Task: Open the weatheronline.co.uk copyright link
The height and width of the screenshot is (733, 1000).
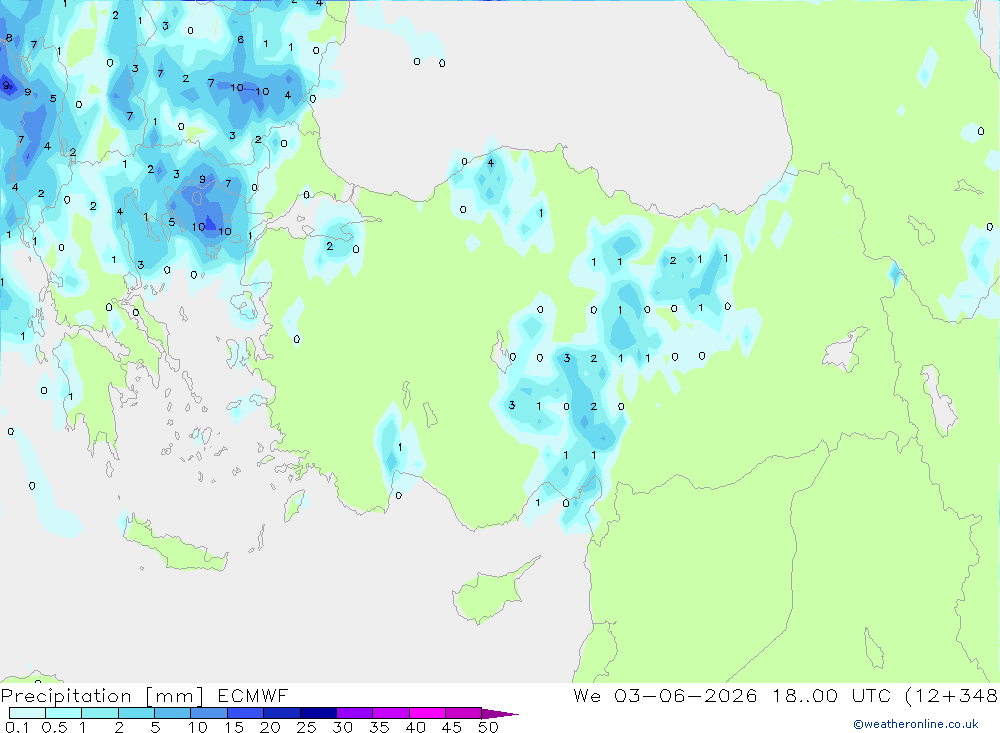Action: click(x=916, y=724)
